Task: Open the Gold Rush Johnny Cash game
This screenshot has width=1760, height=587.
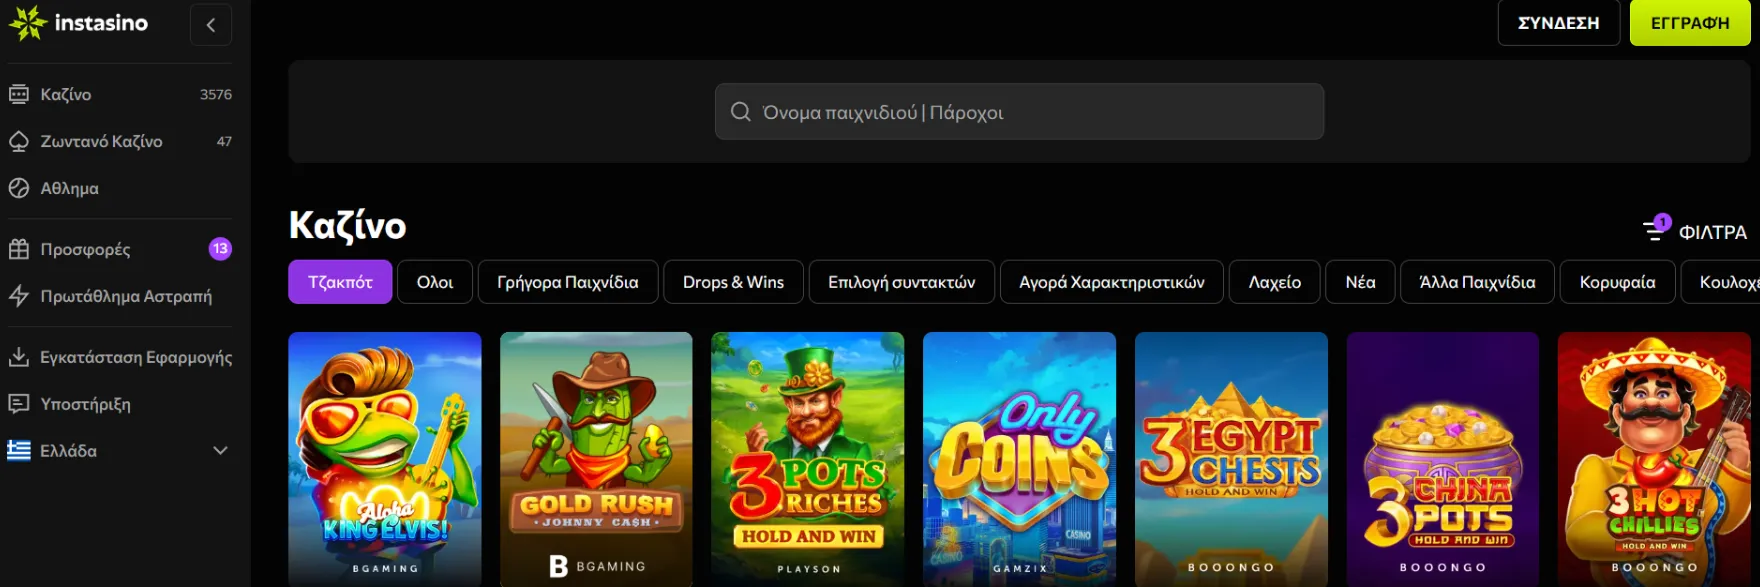Action: click(x=596, y=459)
